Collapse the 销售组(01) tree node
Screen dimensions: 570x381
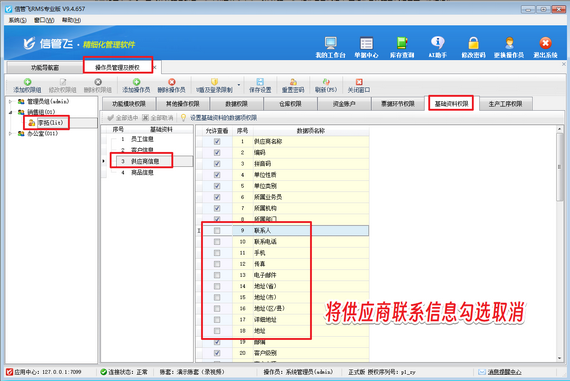pyautogui.click(x=10, y=112)
